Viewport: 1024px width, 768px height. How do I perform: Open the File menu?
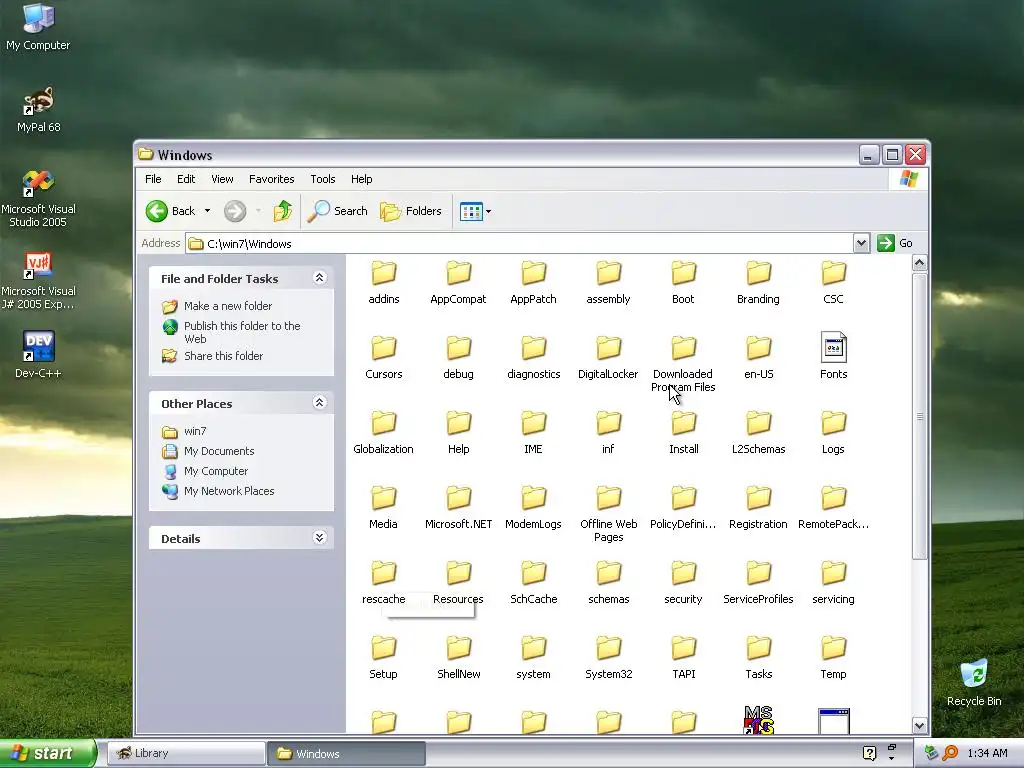point(153,179)
